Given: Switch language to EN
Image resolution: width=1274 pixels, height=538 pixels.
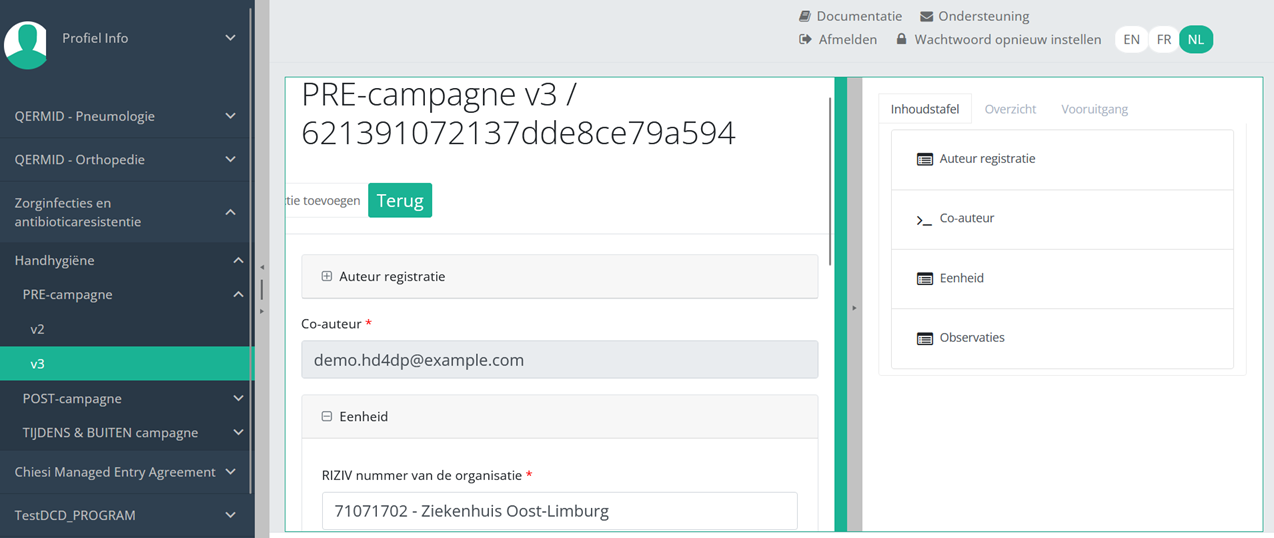Looking at the screenshot, I should coord(1131,39).
